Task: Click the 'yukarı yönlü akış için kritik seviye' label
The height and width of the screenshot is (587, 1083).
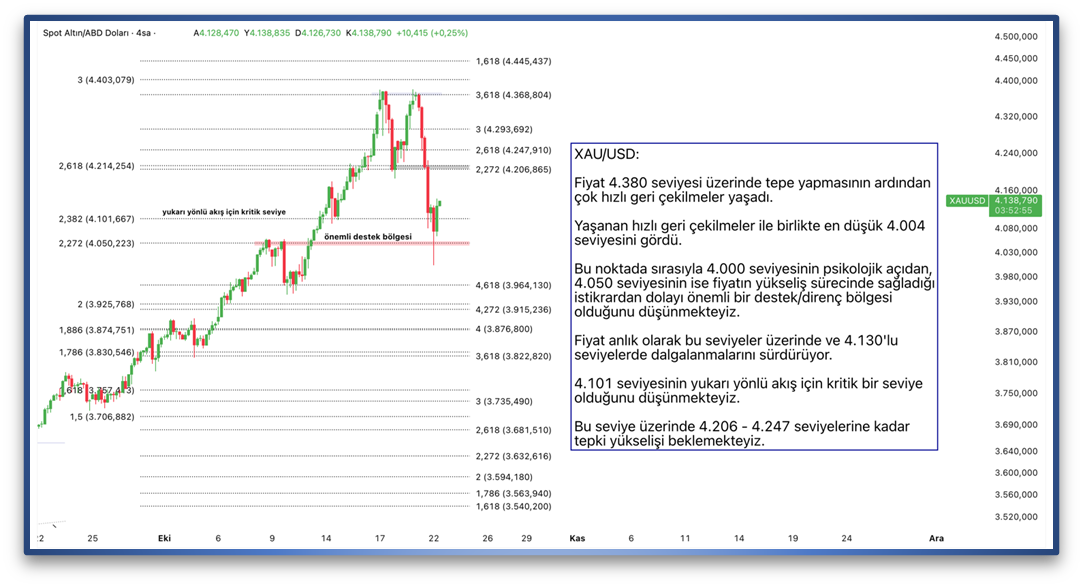Action: (x=224, y=212)
